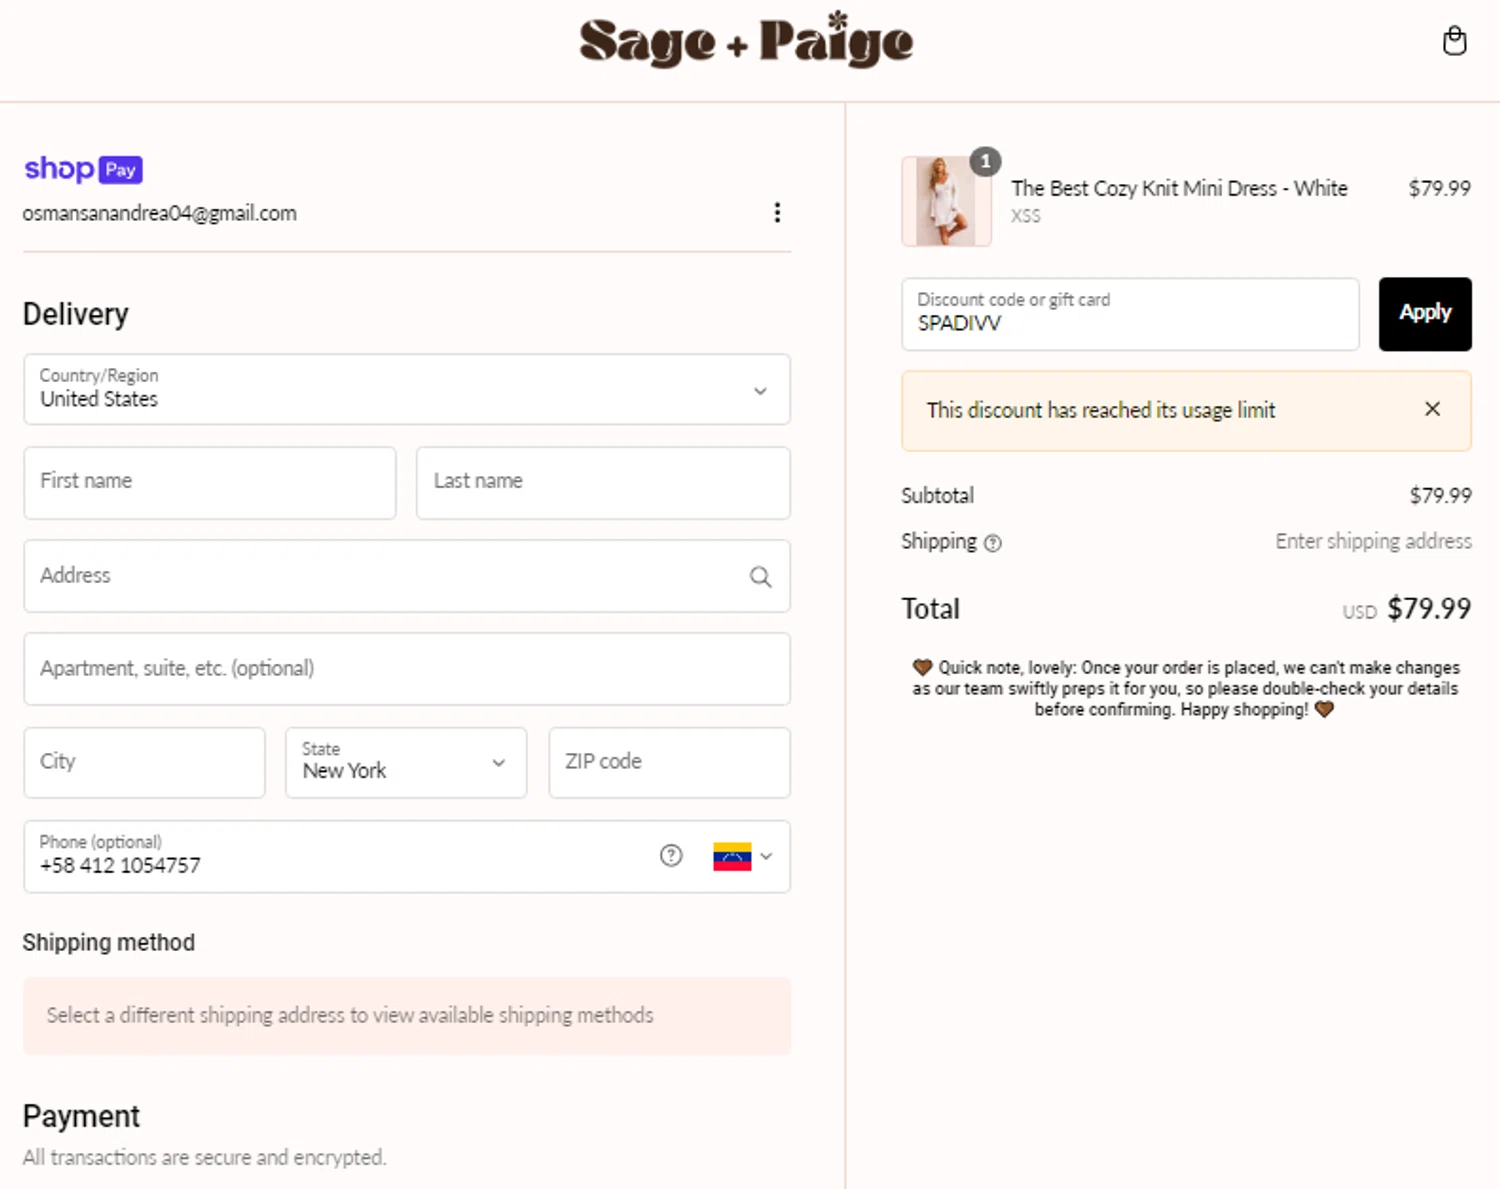Click the Payment heading
This screenshot has height=1189, width=1500.
point(81,1116)
